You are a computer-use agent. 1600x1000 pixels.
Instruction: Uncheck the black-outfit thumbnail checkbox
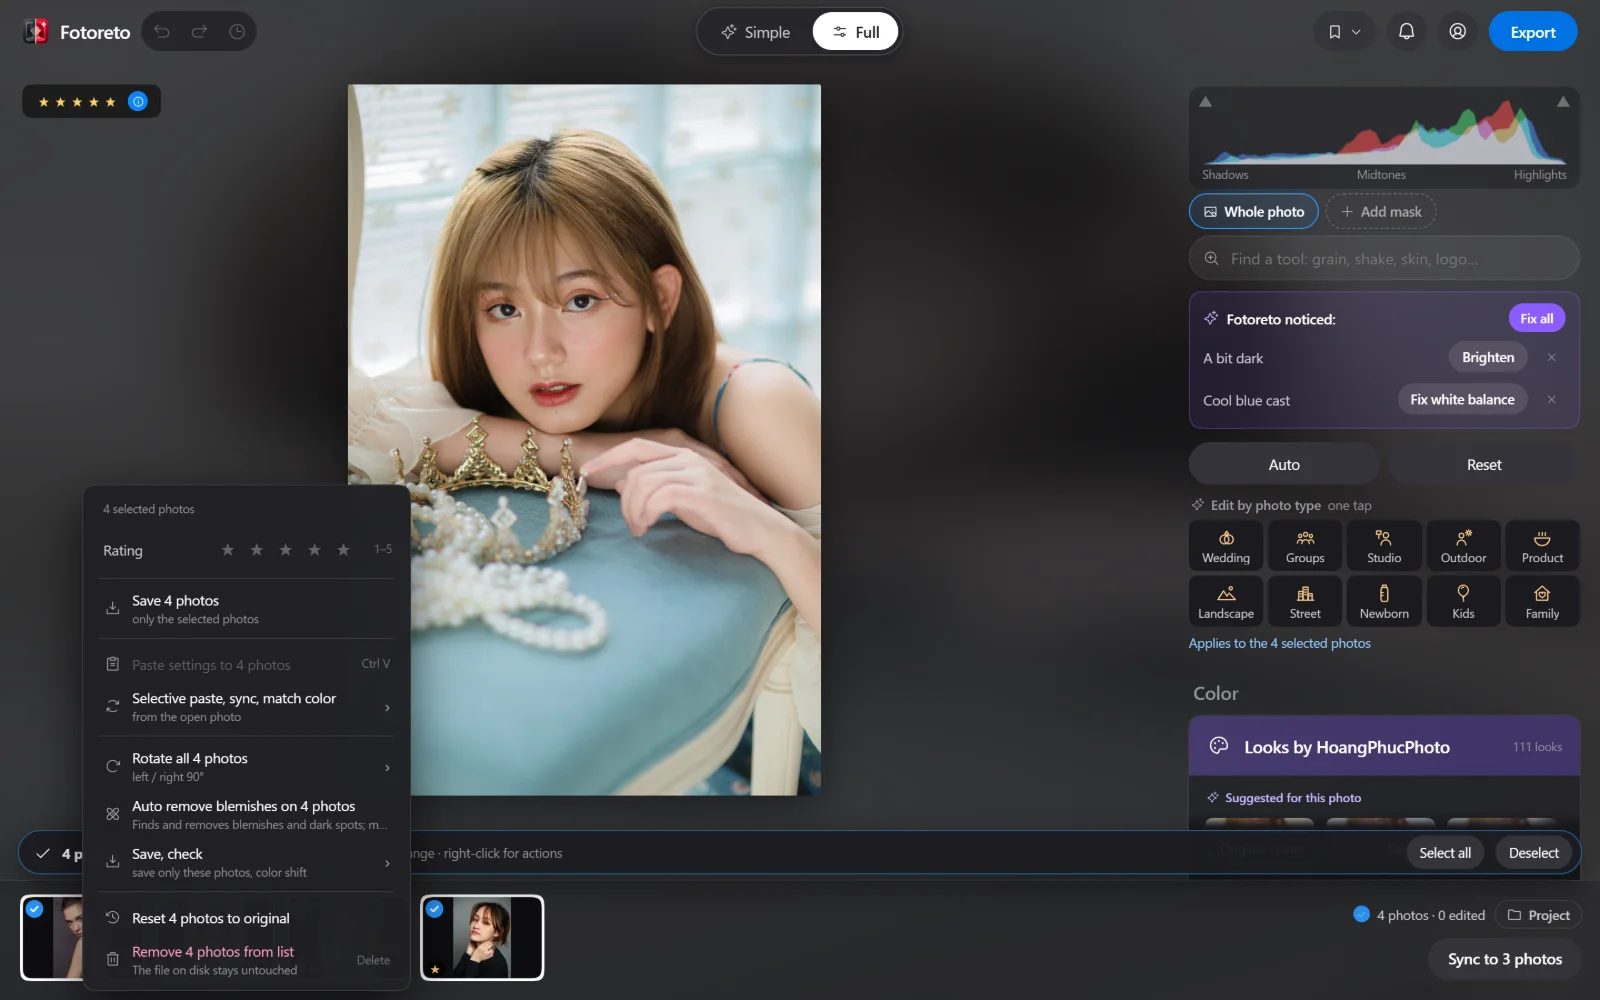pos(435,909)
